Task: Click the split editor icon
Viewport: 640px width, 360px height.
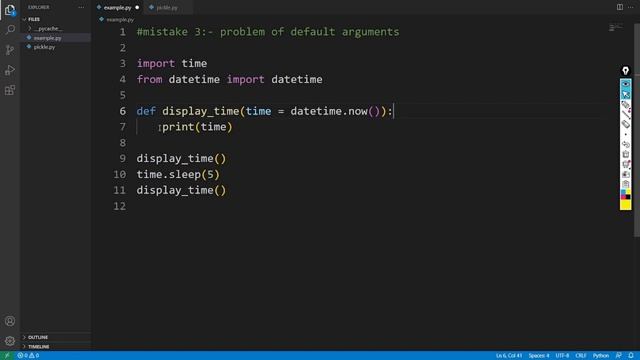Action: (x=620, y=7)
